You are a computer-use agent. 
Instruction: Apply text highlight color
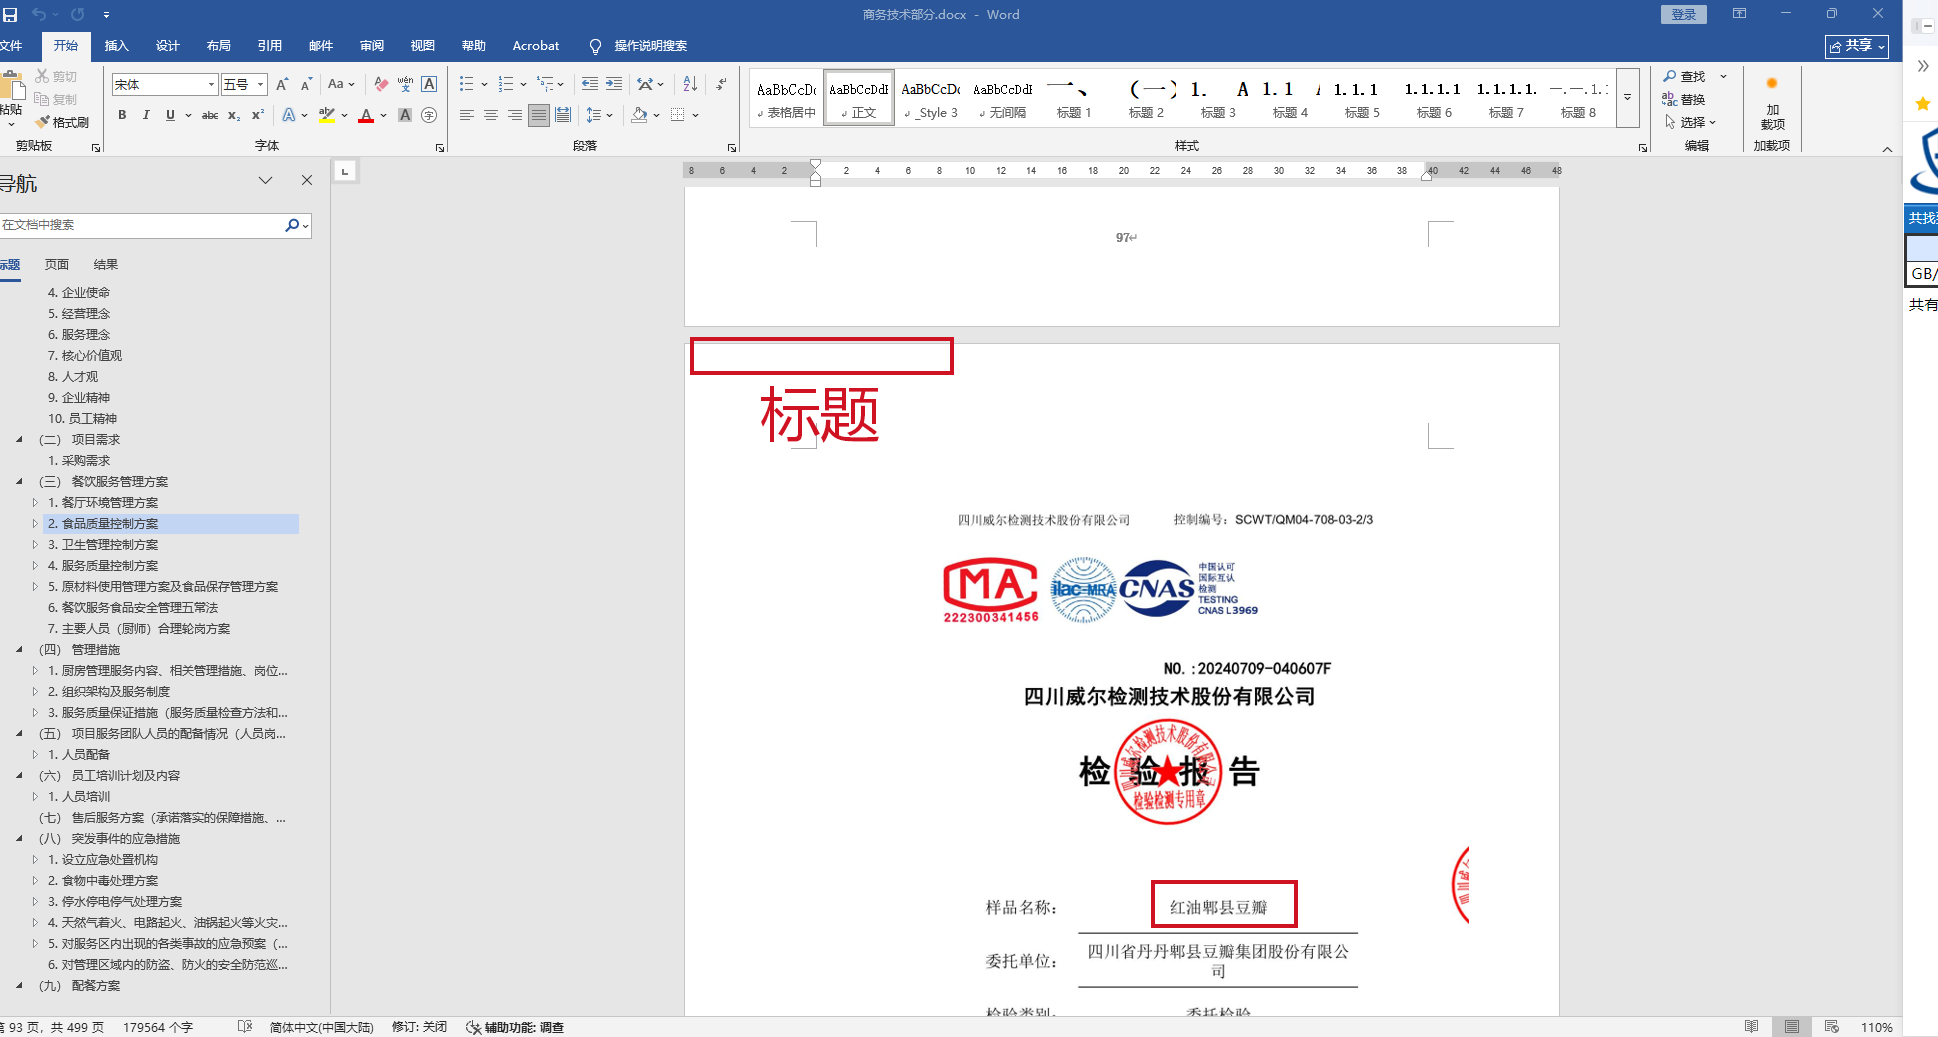[x=327, y=115]
